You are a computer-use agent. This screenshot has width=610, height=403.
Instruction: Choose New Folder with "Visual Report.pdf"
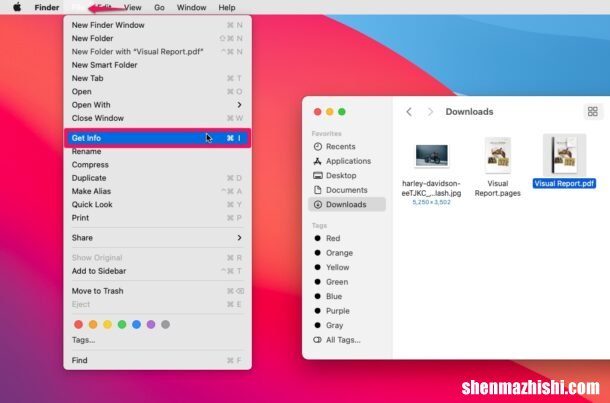[157, 52]
